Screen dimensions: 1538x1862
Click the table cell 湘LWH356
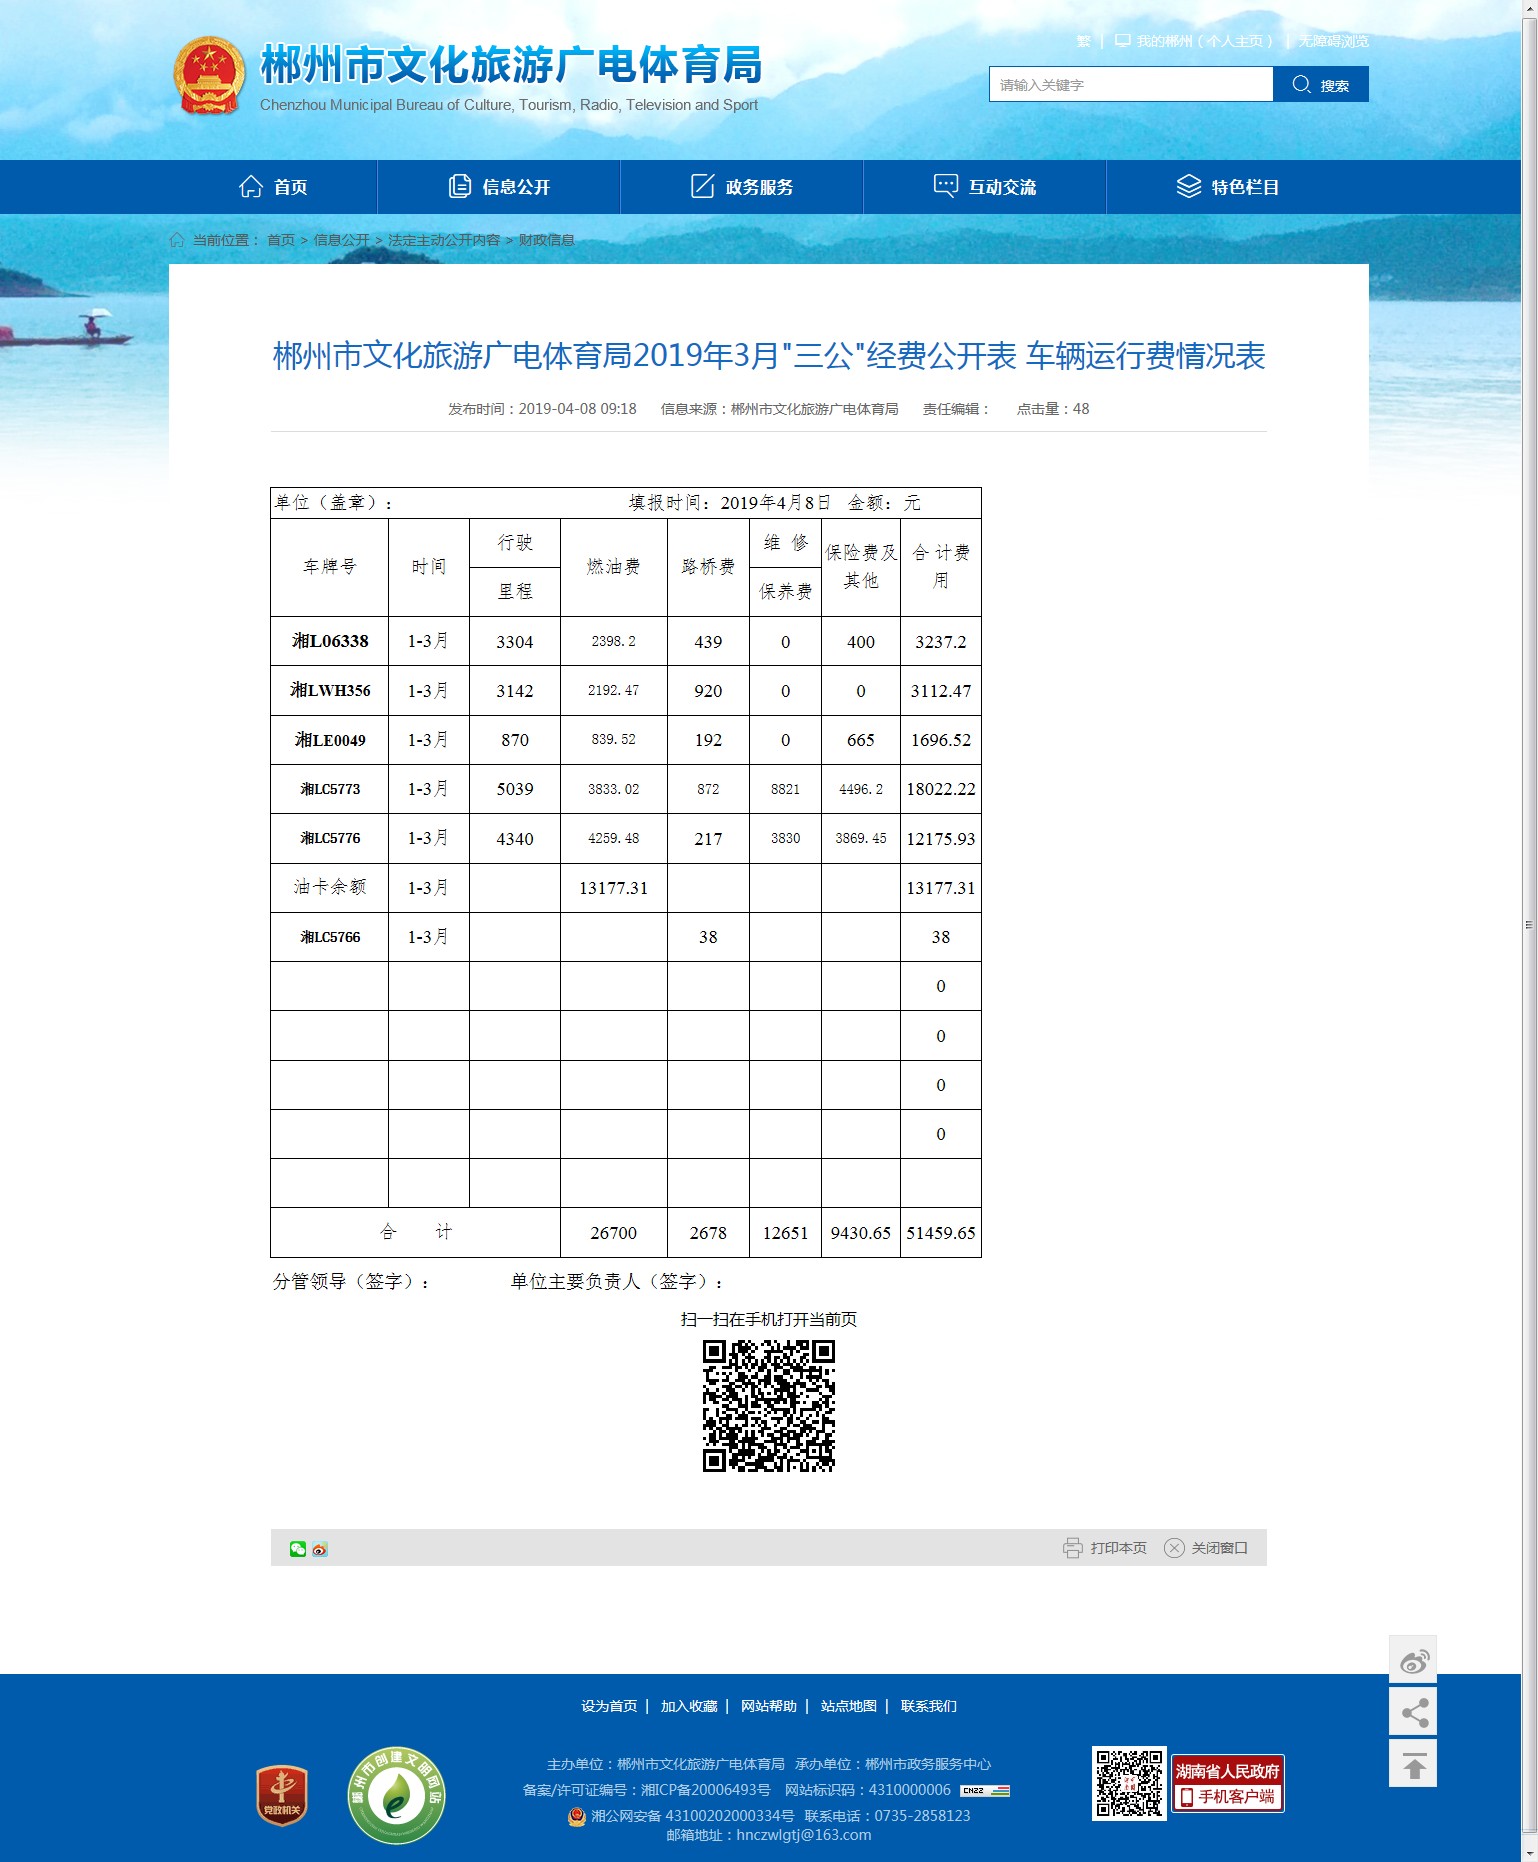pos(330,691)
